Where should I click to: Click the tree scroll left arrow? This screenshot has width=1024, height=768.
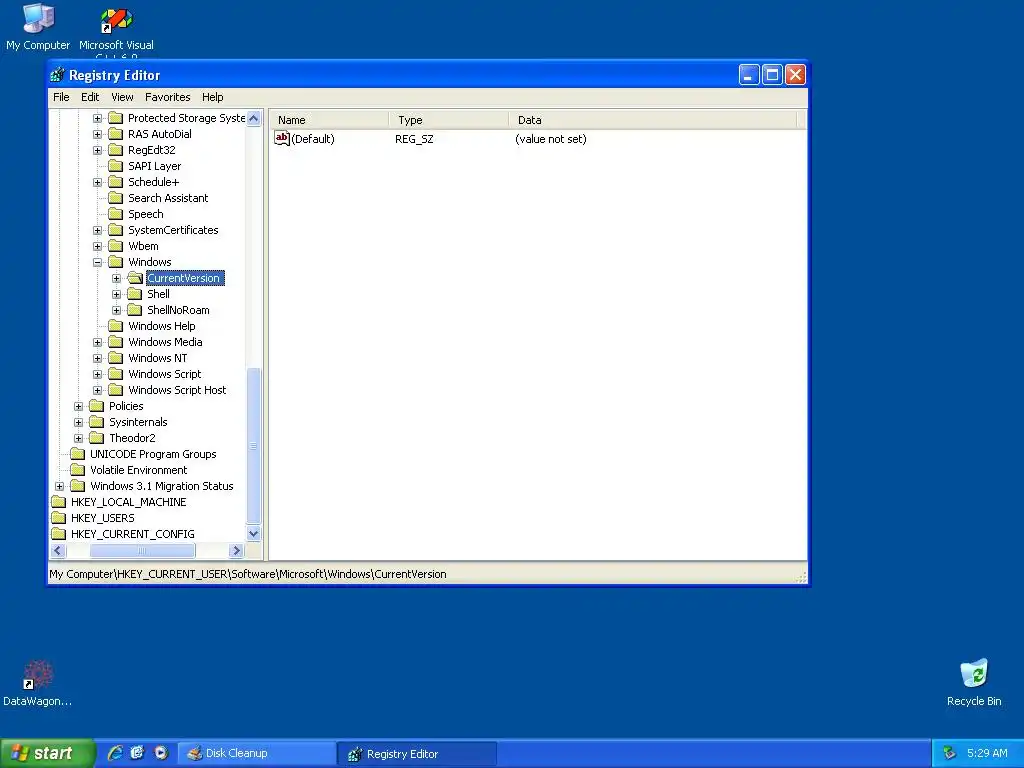tap(58, 551)
